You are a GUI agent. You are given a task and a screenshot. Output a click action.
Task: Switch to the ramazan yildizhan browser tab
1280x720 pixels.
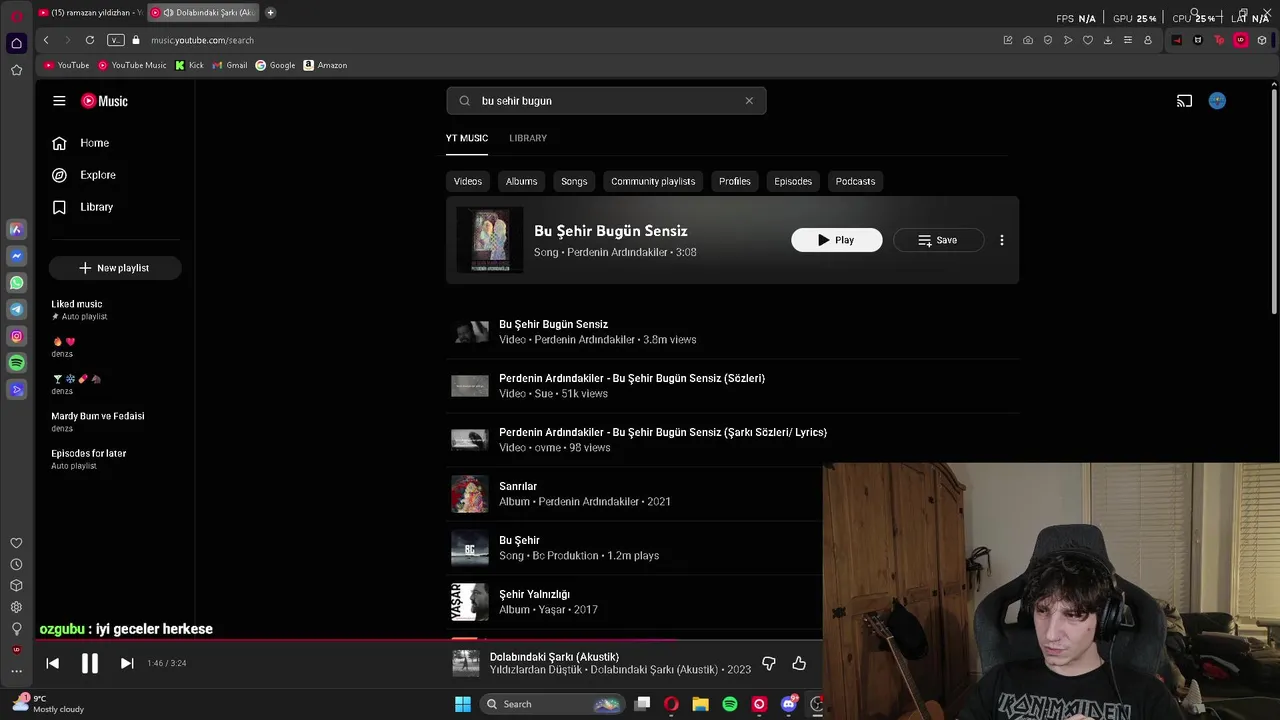(x=89, y=13)
